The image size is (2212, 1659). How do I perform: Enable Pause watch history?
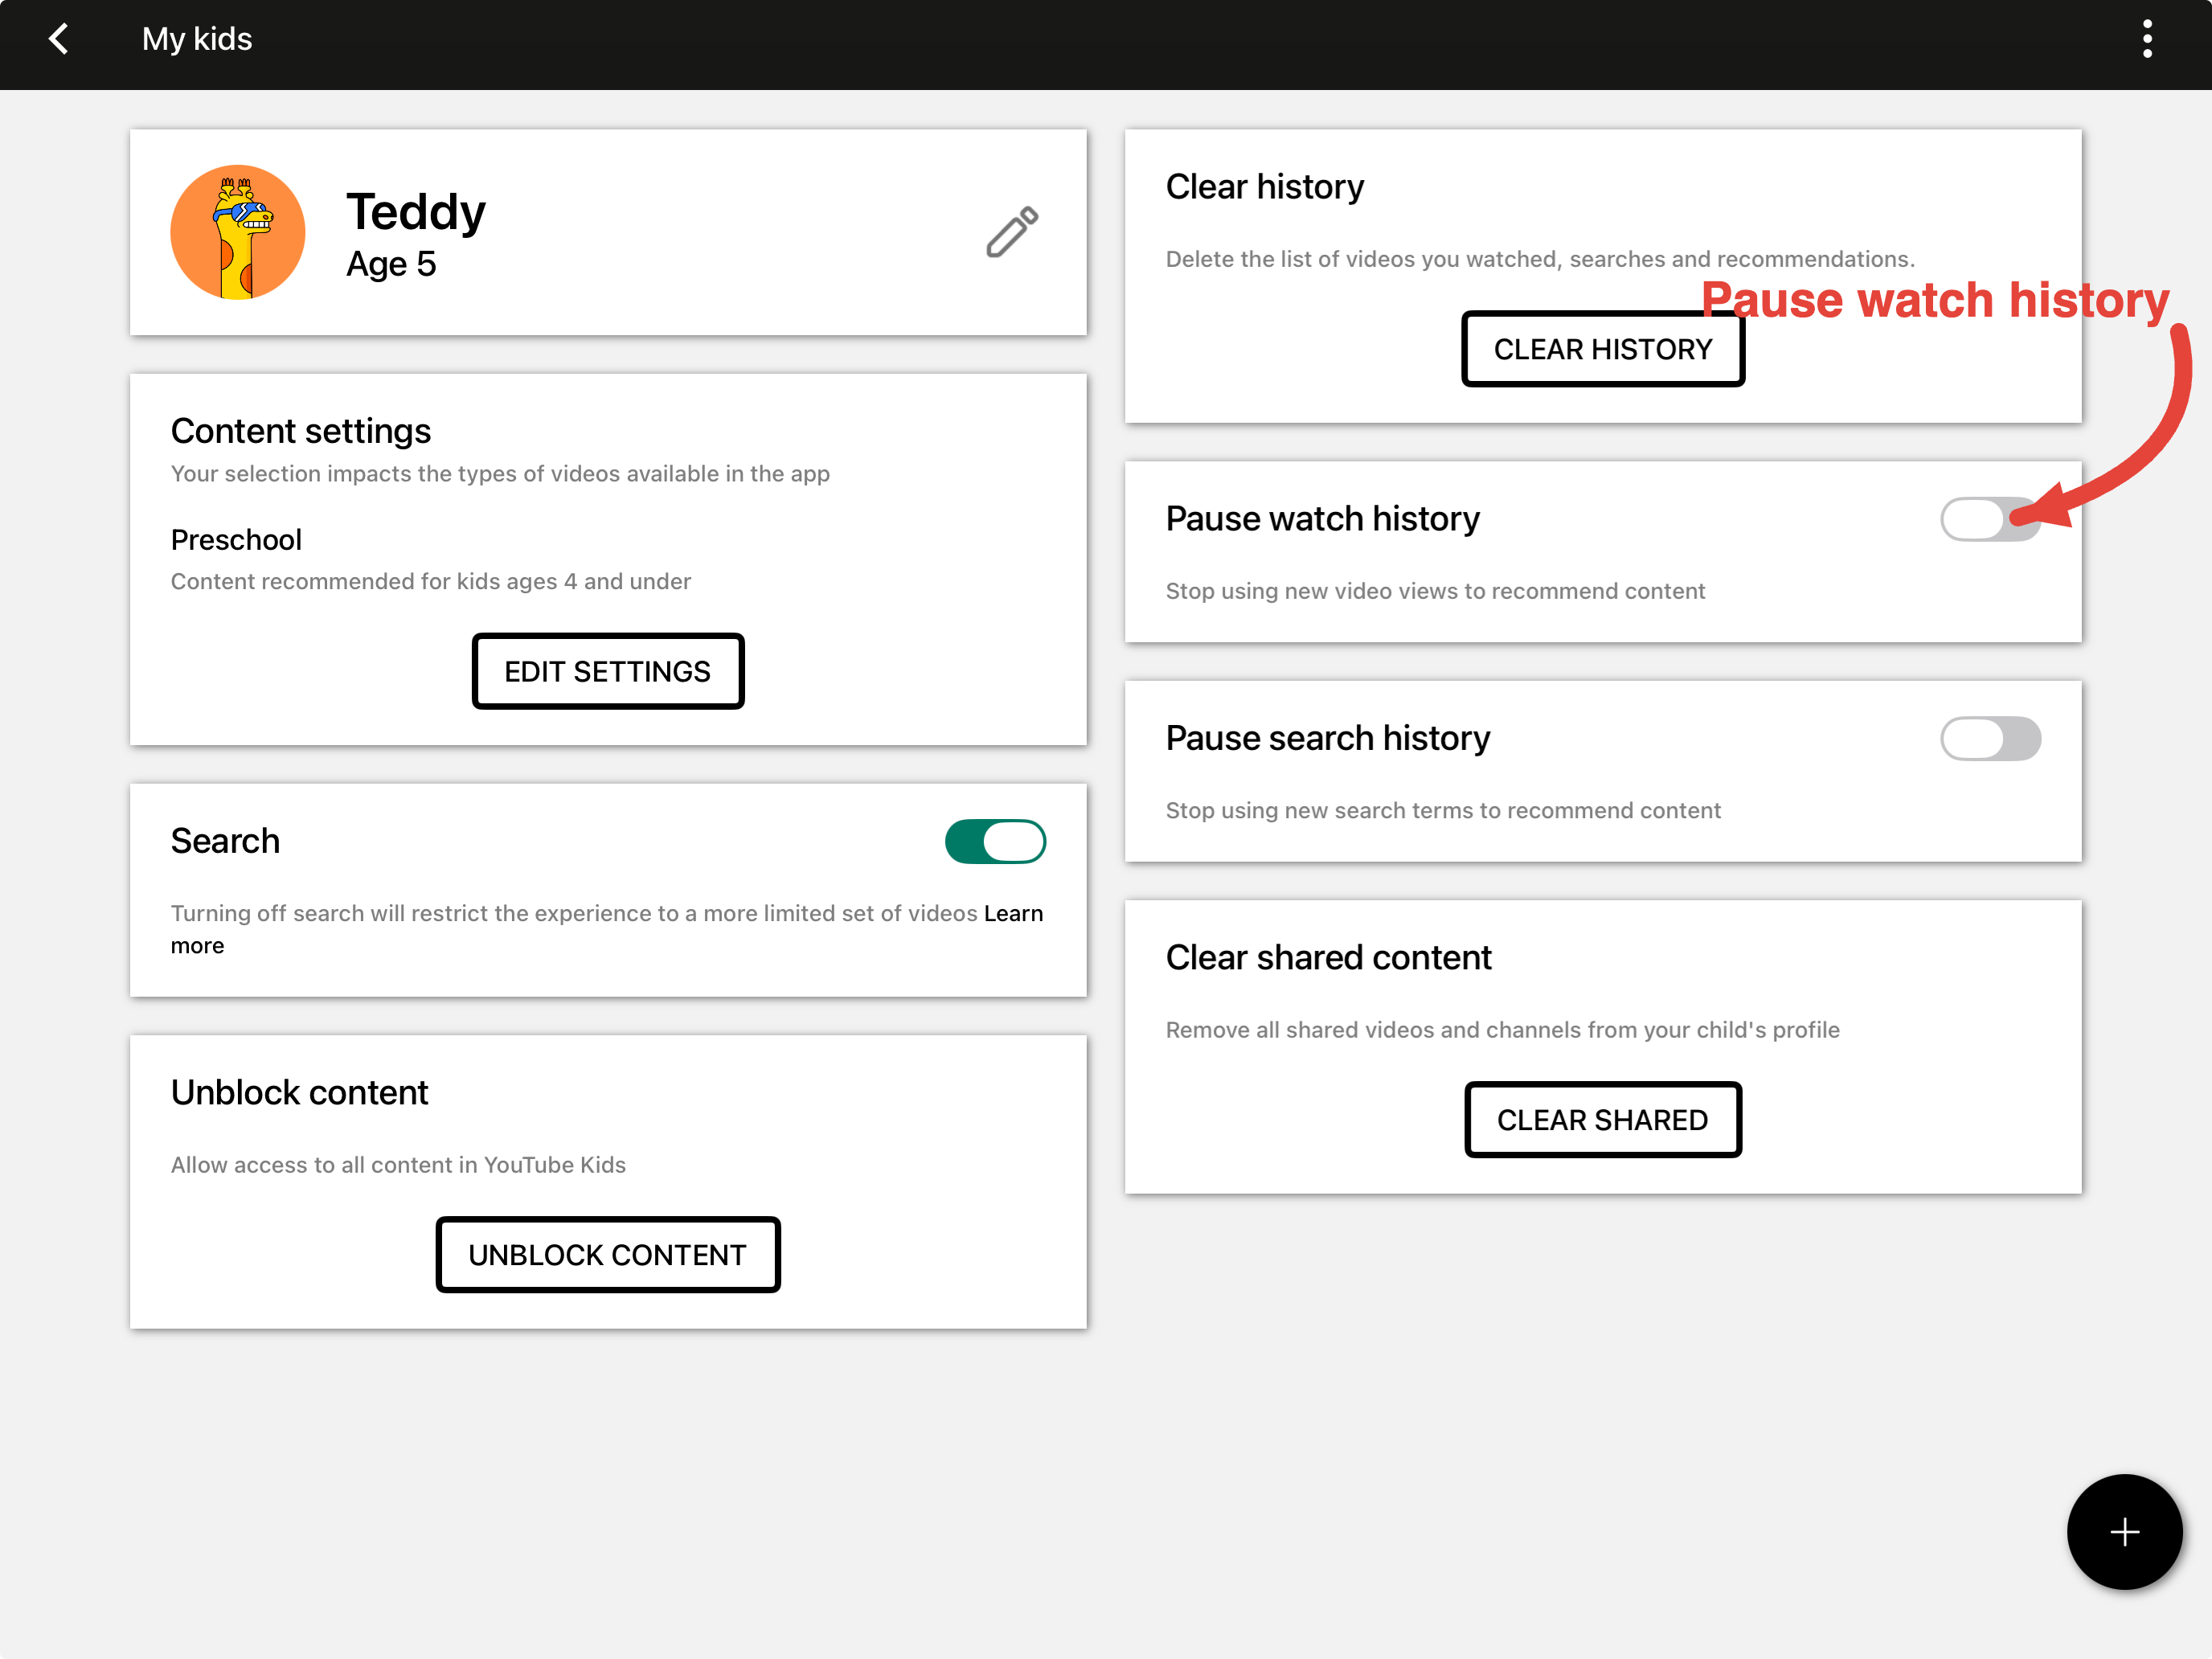click(x=1991, y=519)
